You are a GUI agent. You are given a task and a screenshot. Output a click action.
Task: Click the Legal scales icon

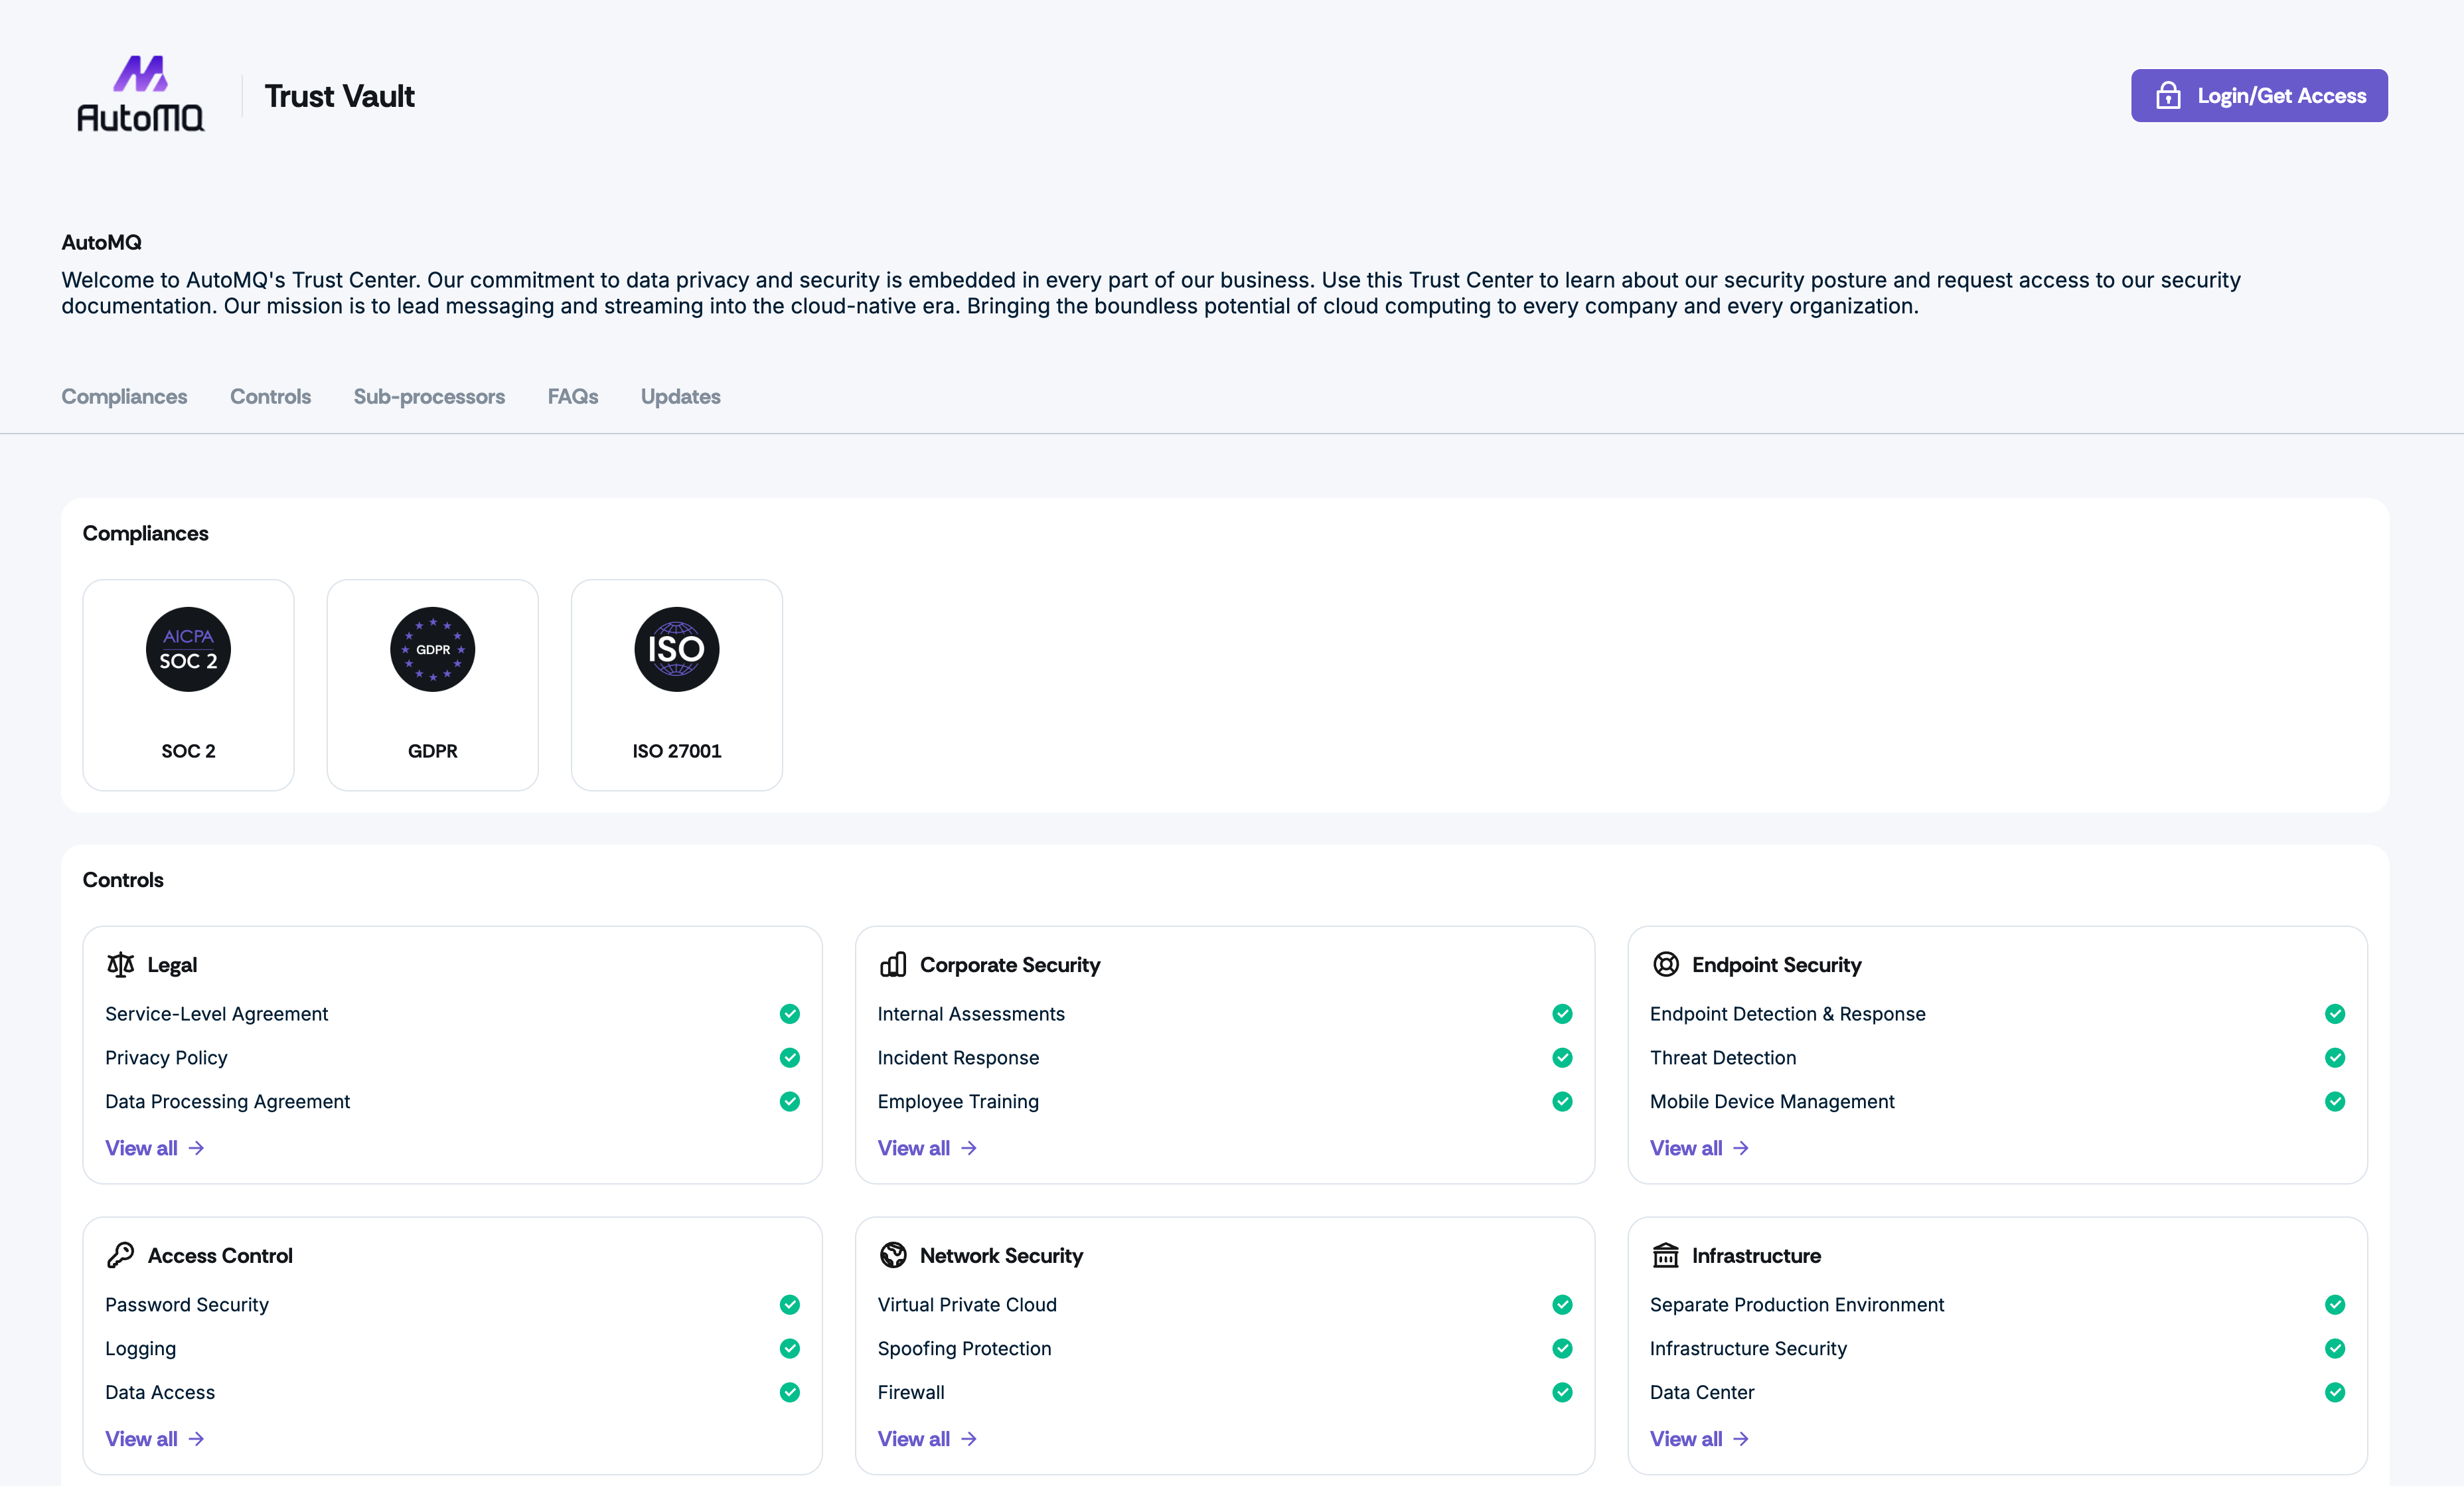(x=120, y=965)
